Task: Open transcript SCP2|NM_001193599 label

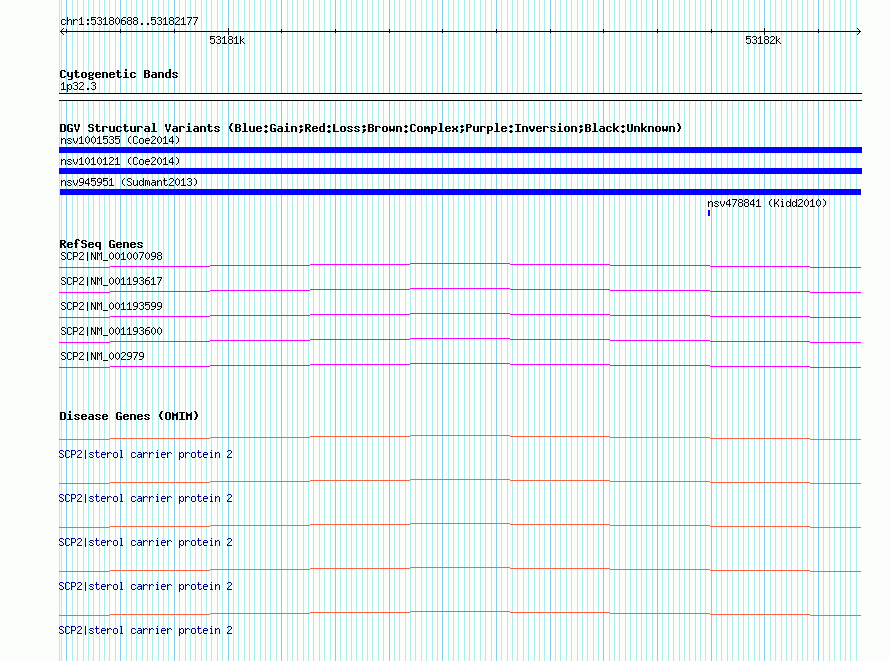Action: (x=111, y=306)
